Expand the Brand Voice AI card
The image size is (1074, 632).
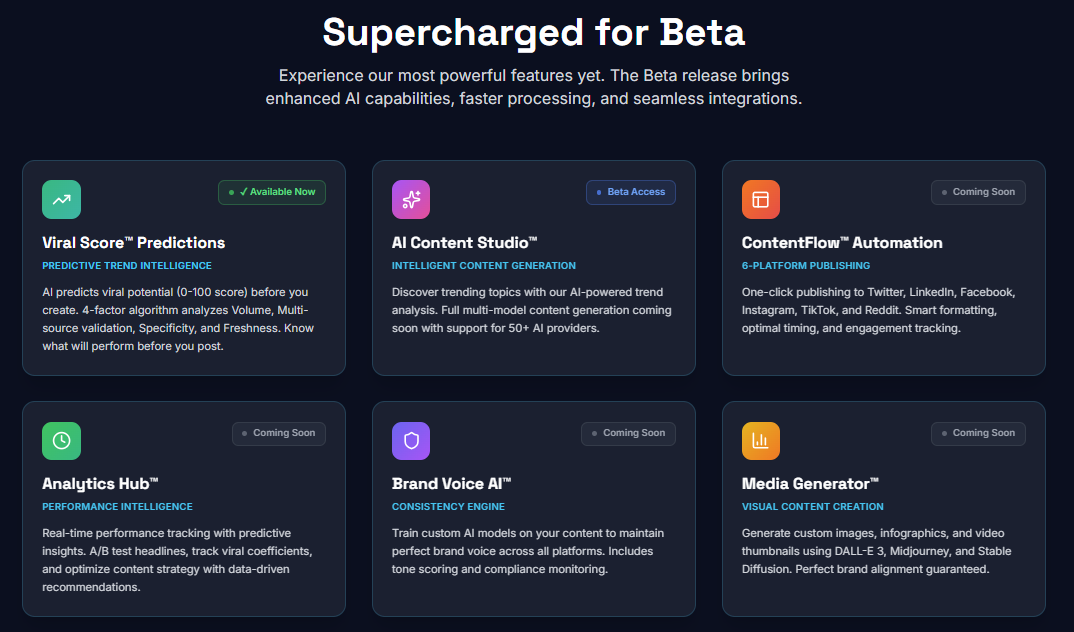point(533,509)
